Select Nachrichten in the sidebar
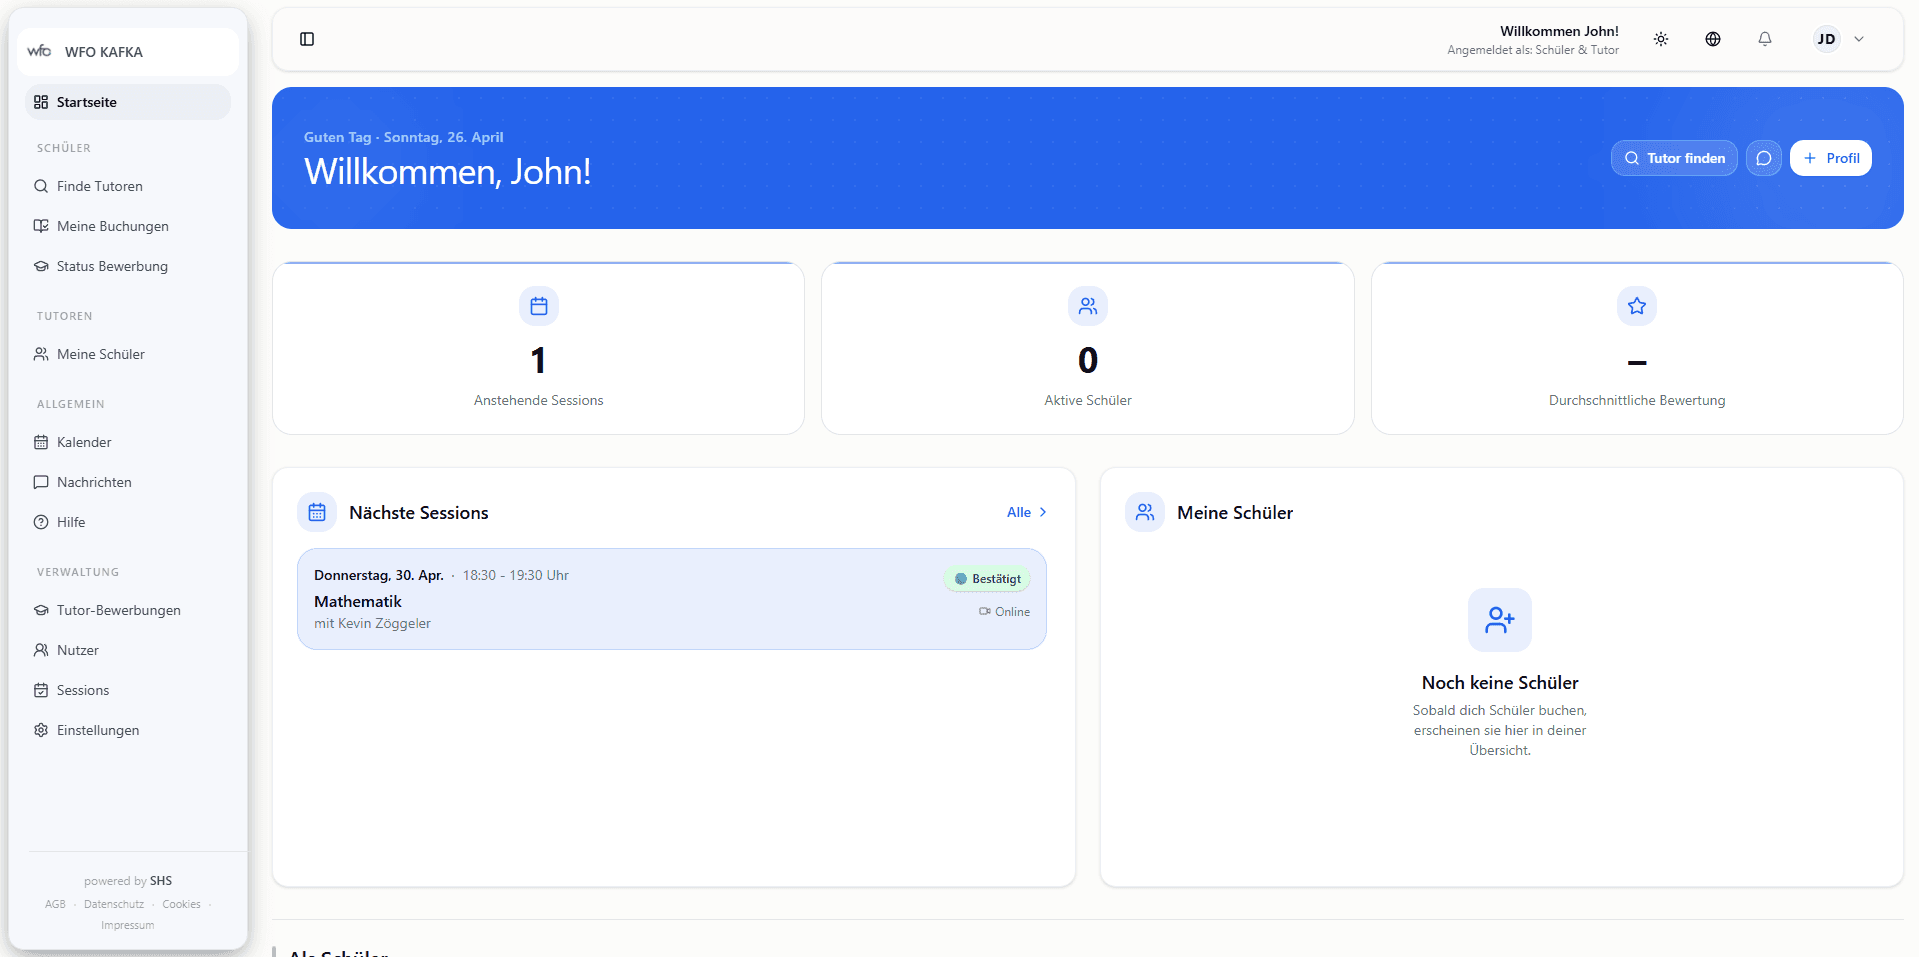The image size is (1919, 957). (93, 481)
